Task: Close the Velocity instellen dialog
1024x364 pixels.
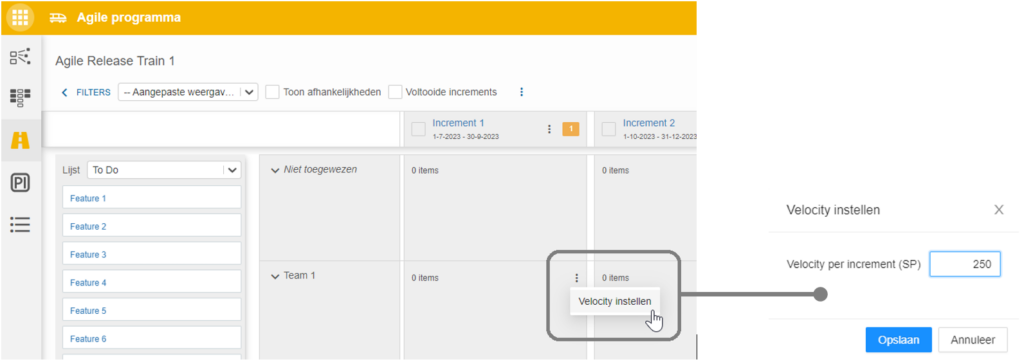Action: (x=999, y=210)
